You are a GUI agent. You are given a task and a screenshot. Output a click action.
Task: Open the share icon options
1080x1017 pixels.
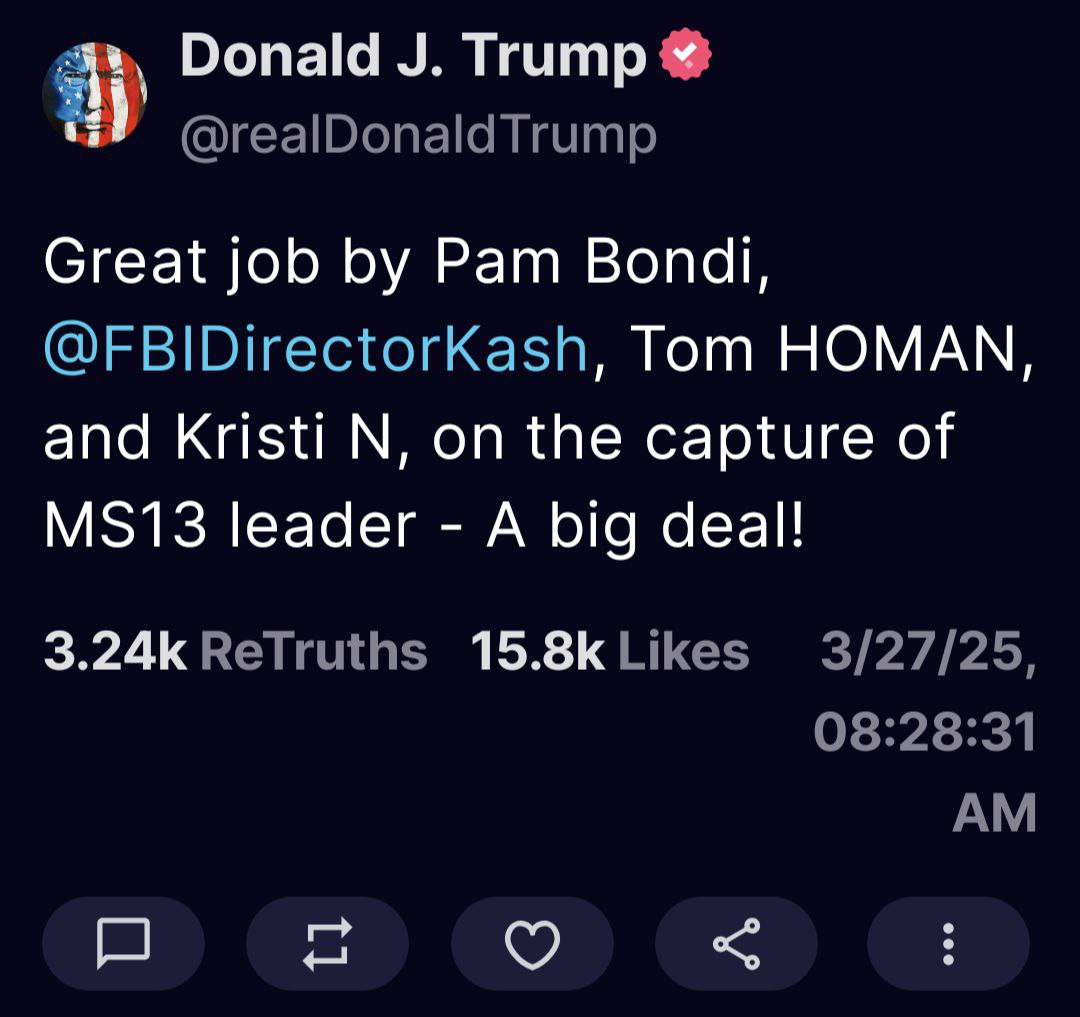[736, 943]
